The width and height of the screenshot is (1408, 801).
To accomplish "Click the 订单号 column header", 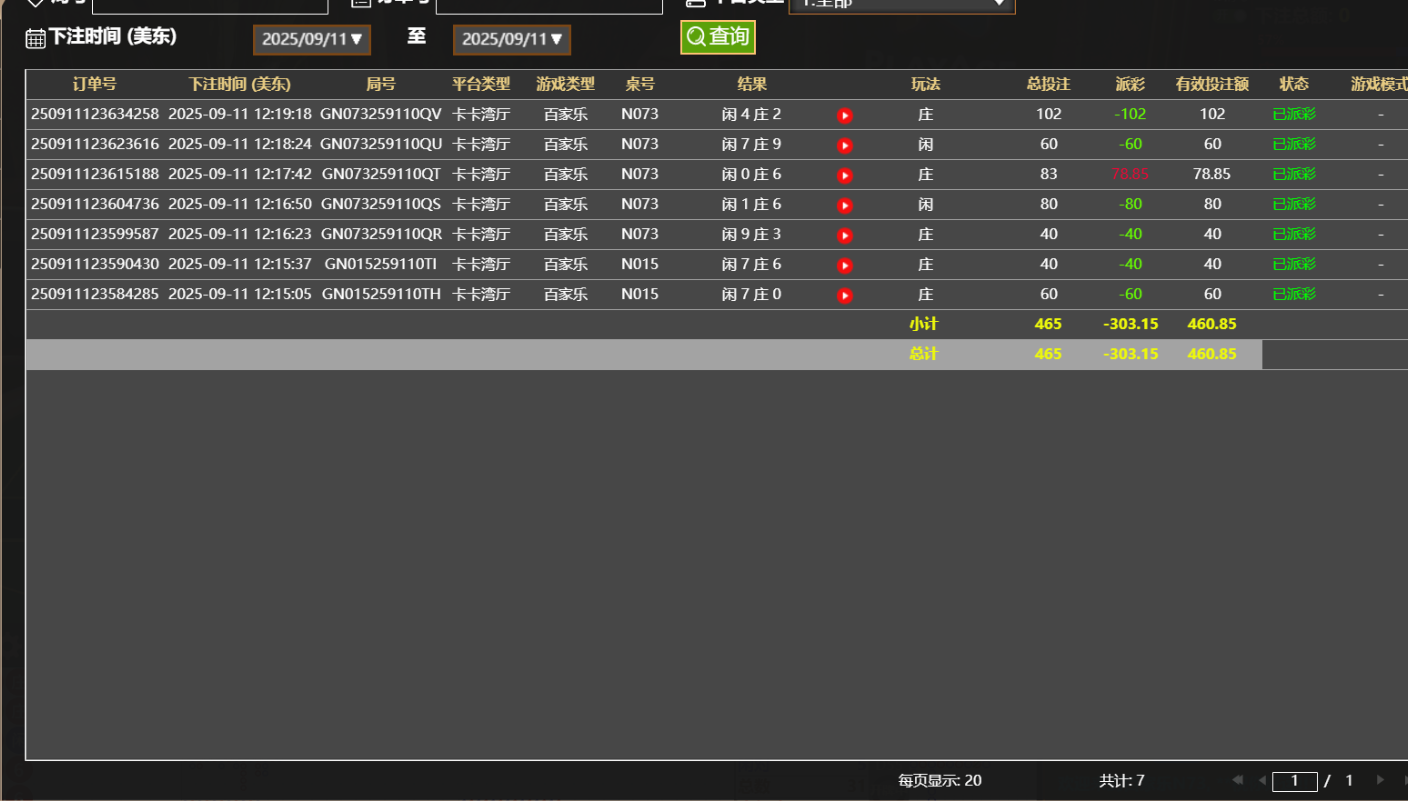I will click(94, 84).
